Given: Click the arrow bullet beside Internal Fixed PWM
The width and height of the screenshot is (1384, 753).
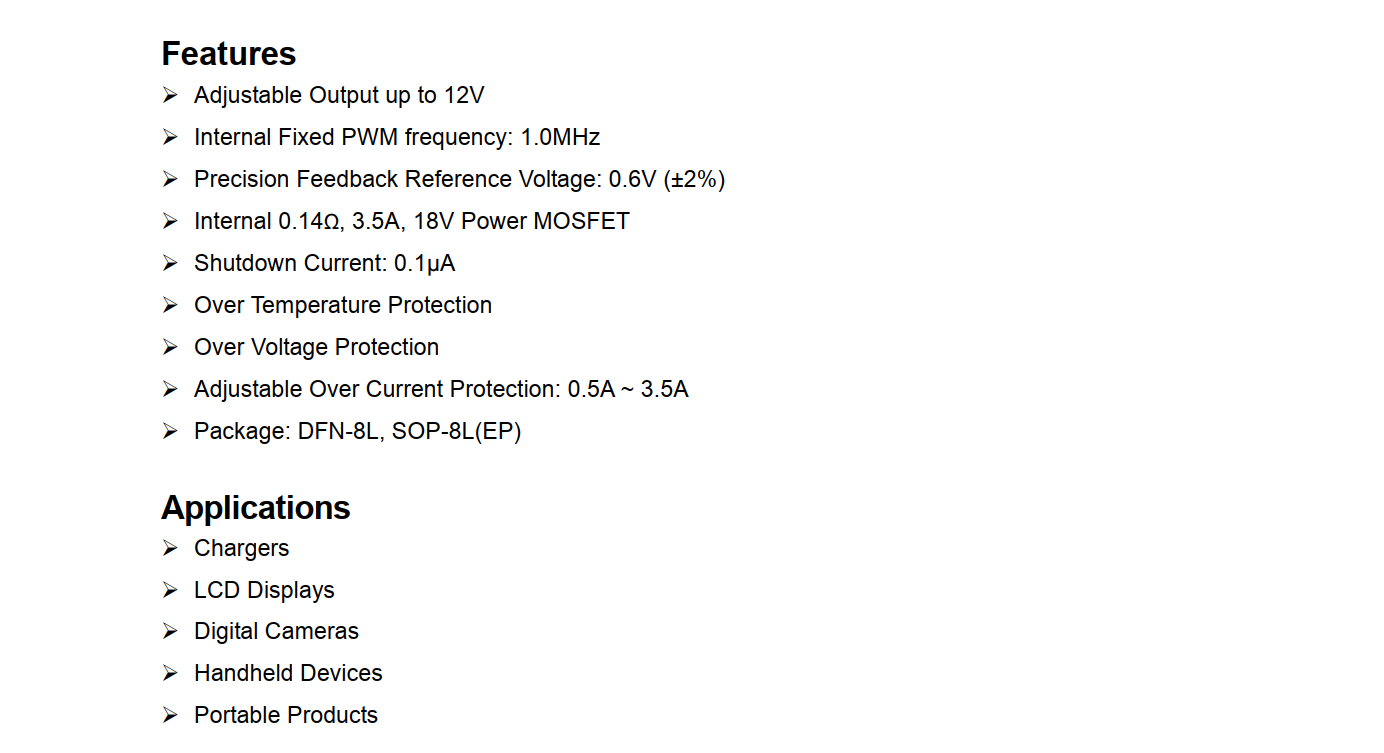Looking at the screenshot, I should [170, 137].
